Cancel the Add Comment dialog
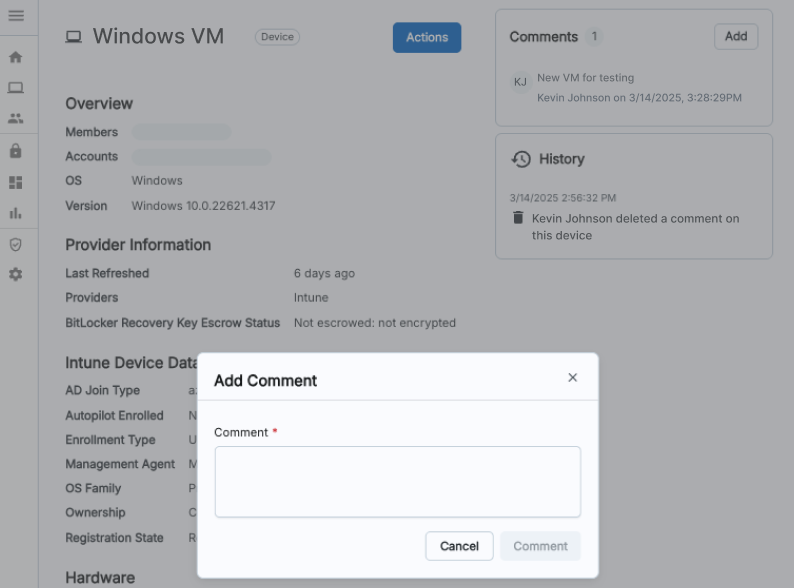 pyautogui.click(x=459, y=546)
